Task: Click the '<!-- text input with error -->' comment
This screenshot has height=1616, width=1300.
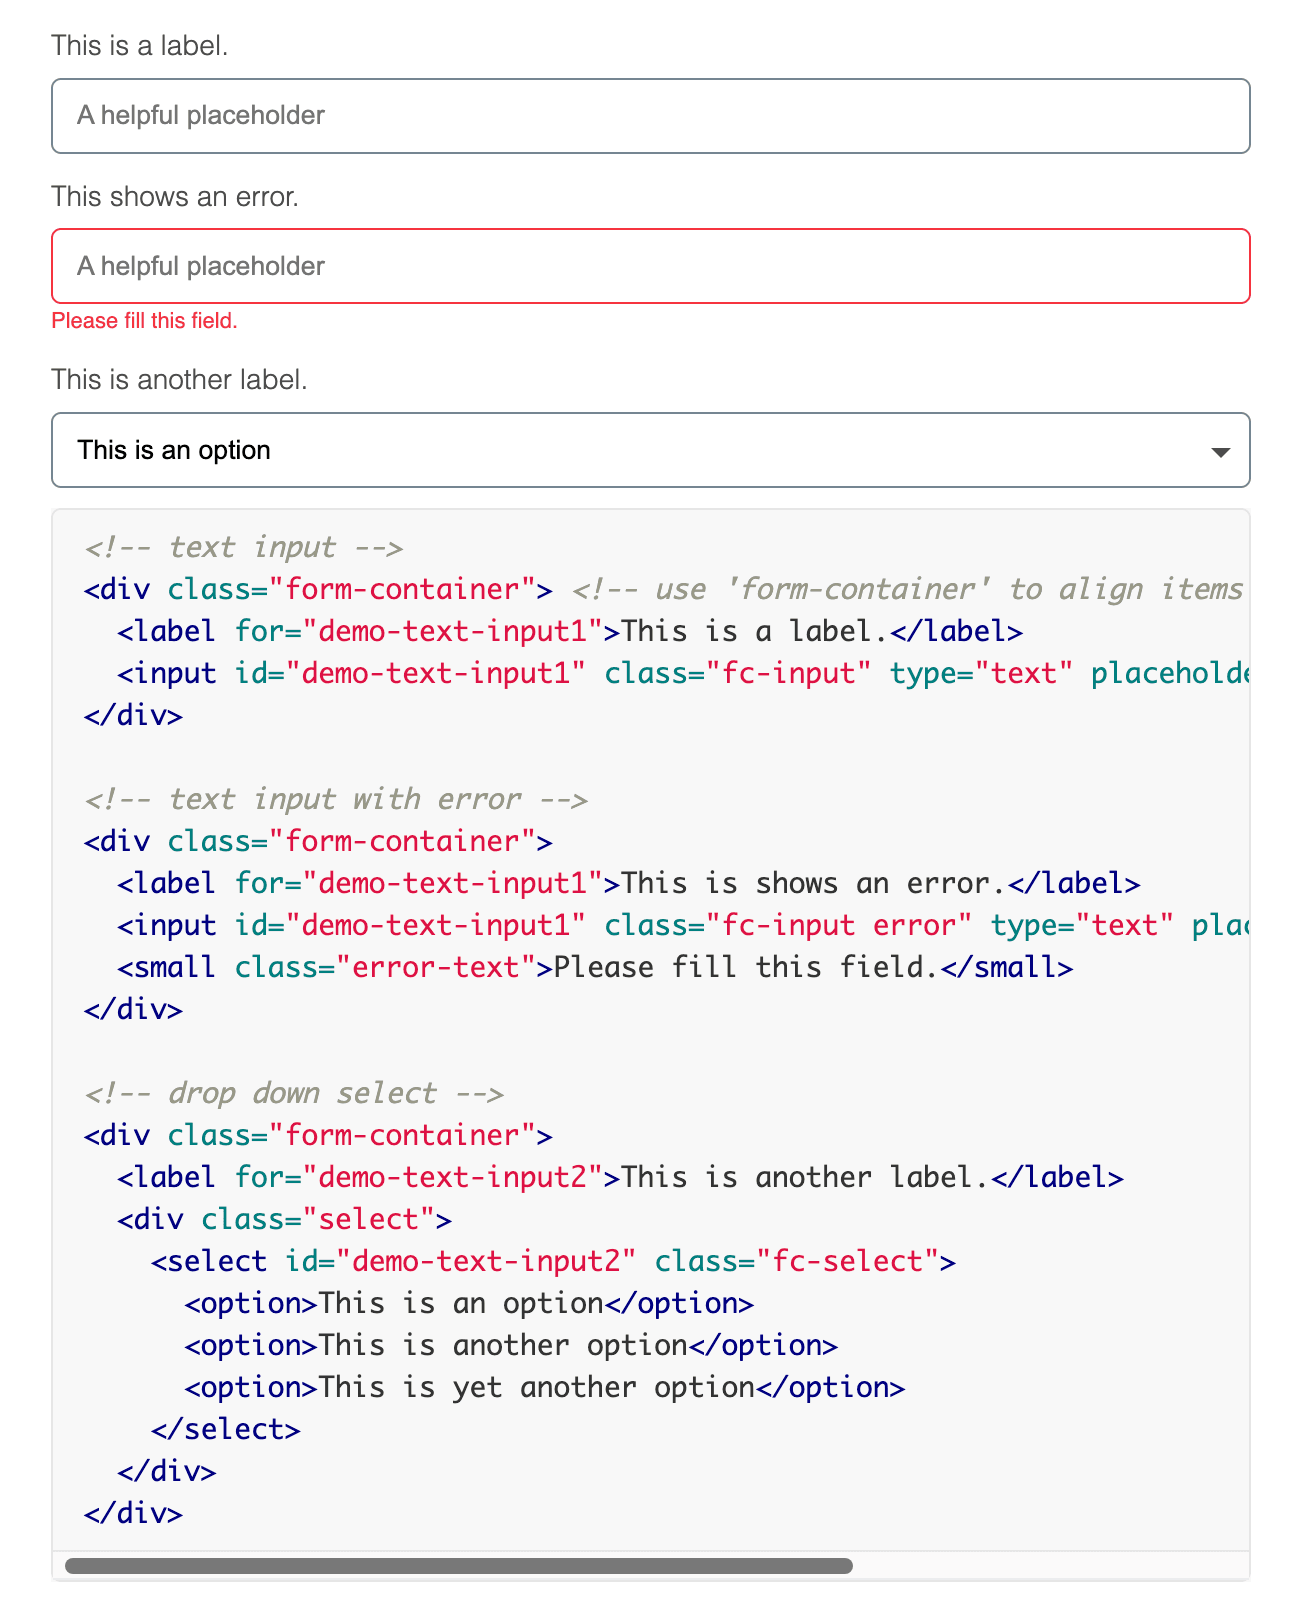Action: coord(336,799)
